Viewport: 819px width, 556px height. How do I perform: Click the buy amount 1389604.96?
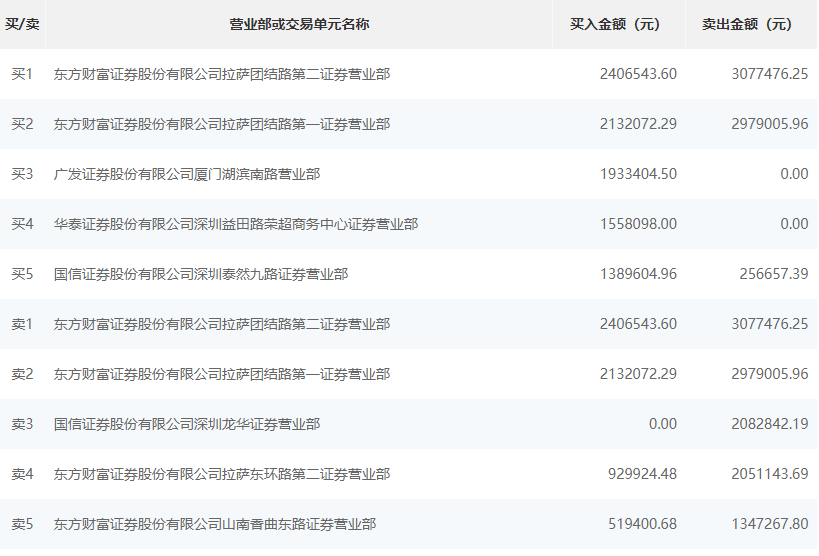click(x=638, y=274)
